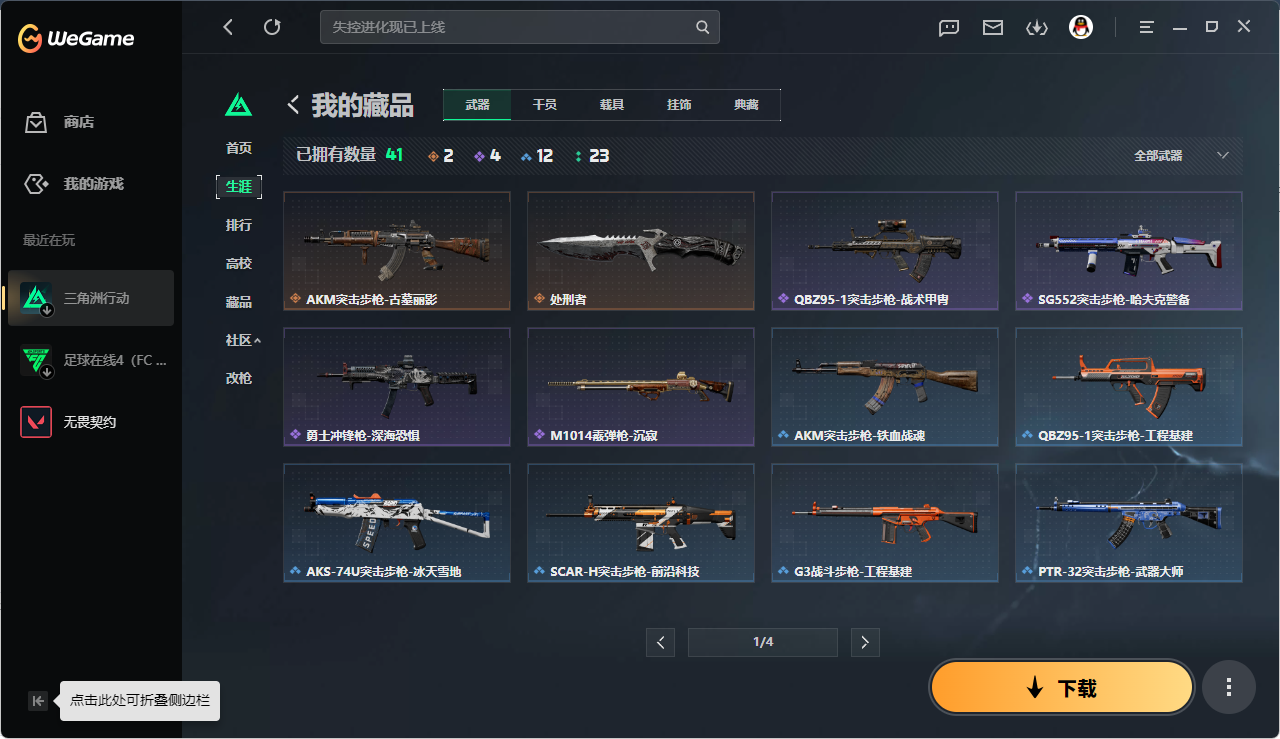Viewport: 1280px width, 739px height.
Task: Click the orange 下载 button
Action: click(1062, 688)
